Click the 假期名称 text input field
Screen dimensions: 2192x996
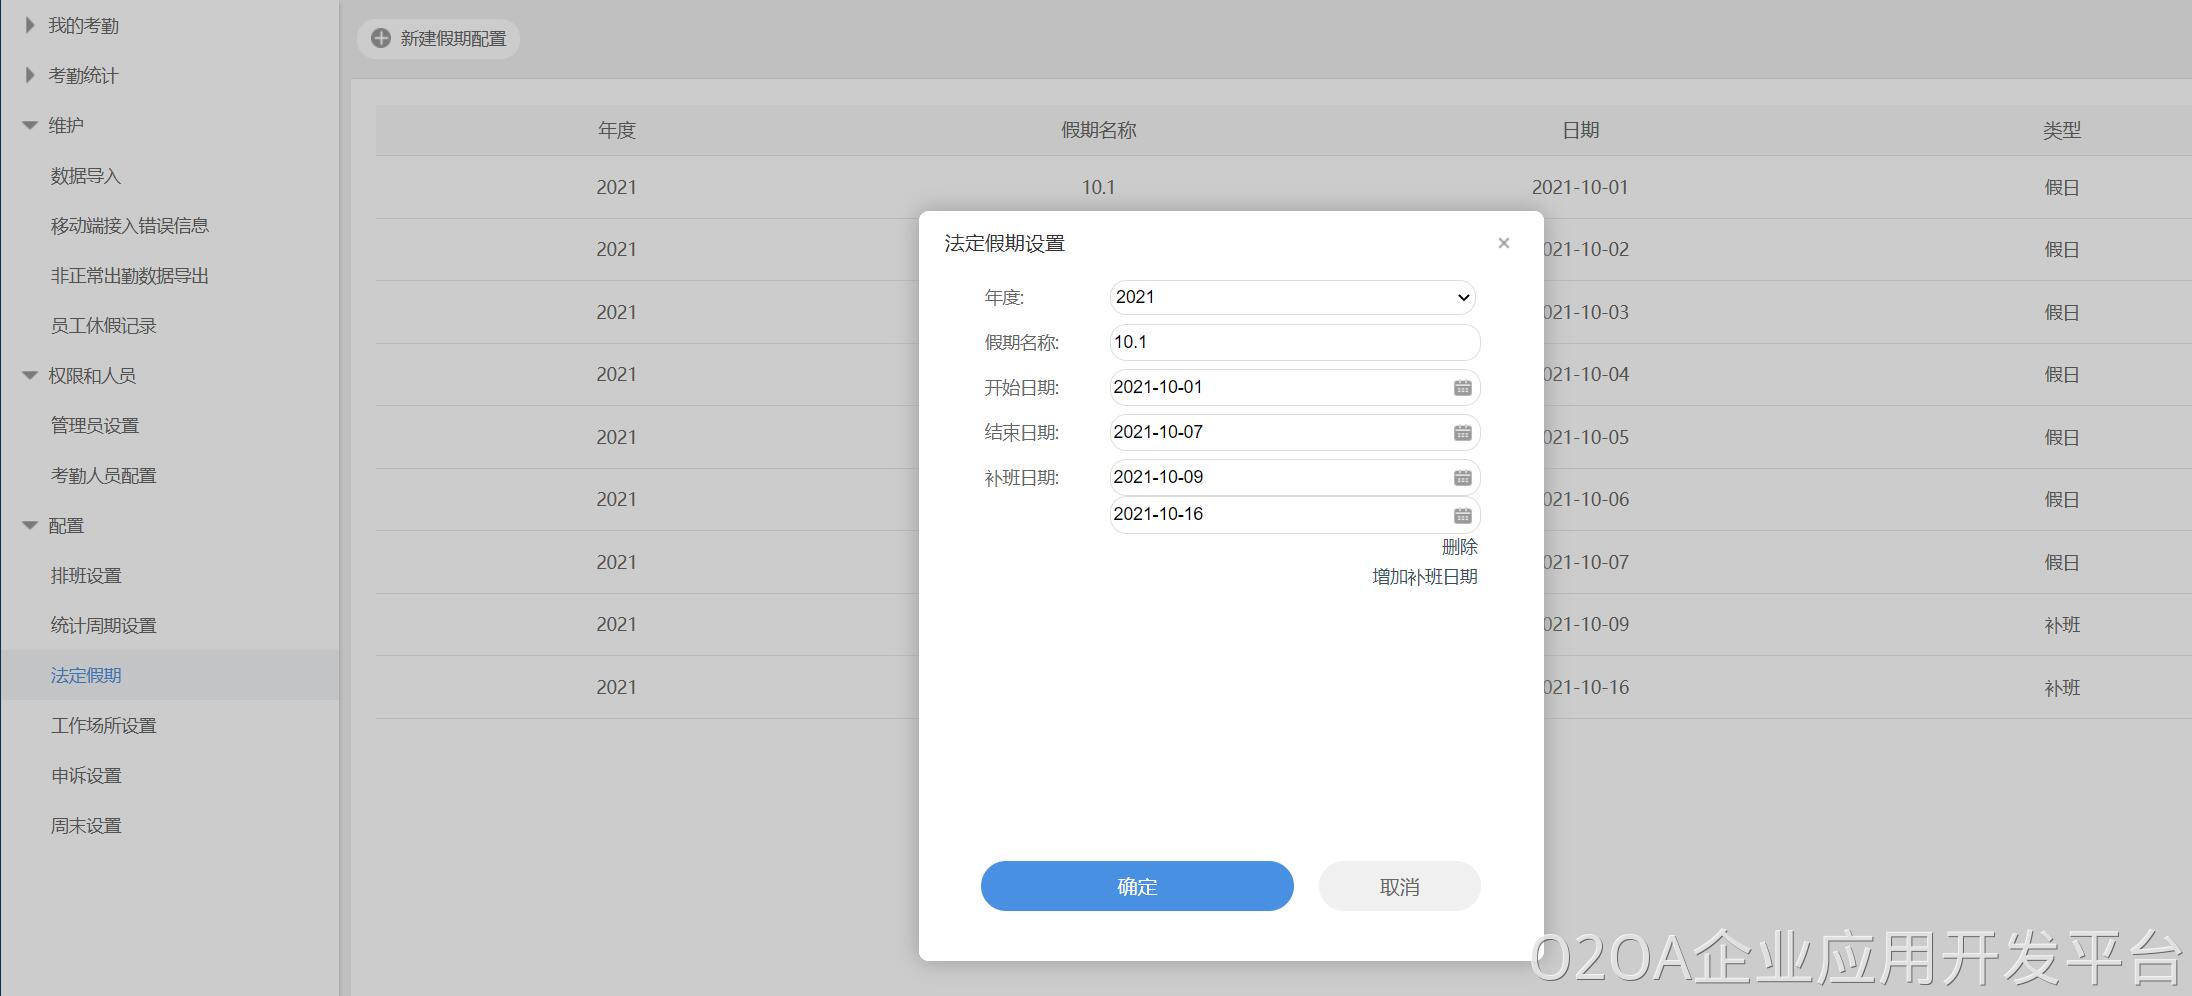click(x=1294, y=342)
